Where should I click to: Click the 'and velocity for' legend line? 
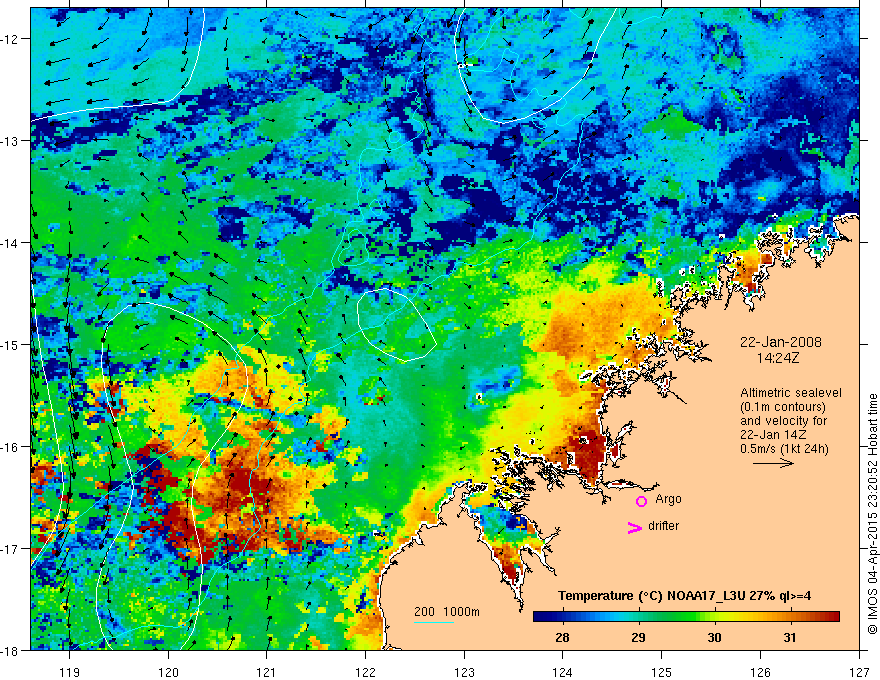pyautogui.click(x=783, y=421)
